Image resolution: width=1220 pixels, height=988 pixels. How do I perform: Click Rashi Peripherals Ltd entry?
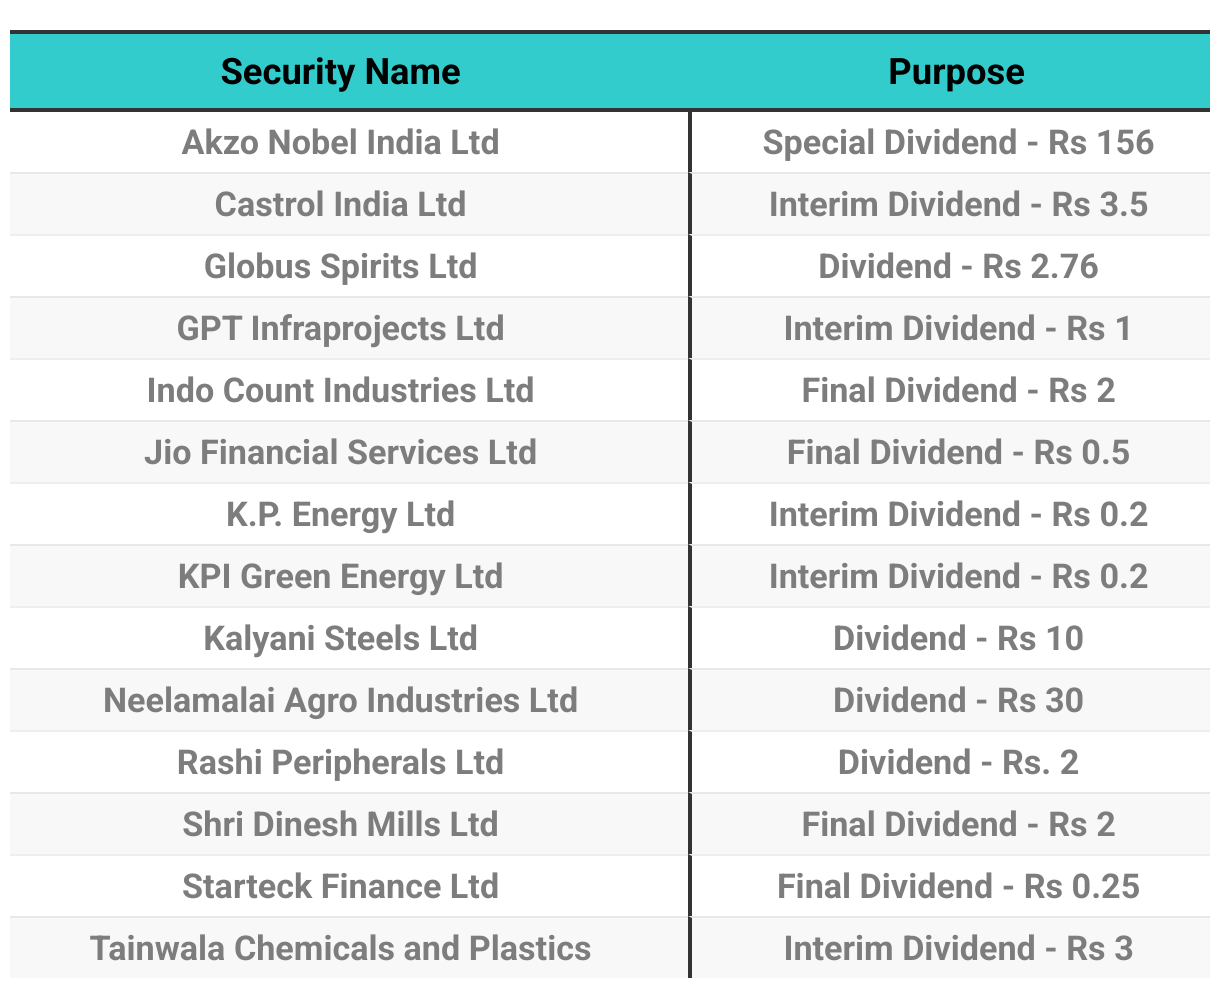click(340, 762)
